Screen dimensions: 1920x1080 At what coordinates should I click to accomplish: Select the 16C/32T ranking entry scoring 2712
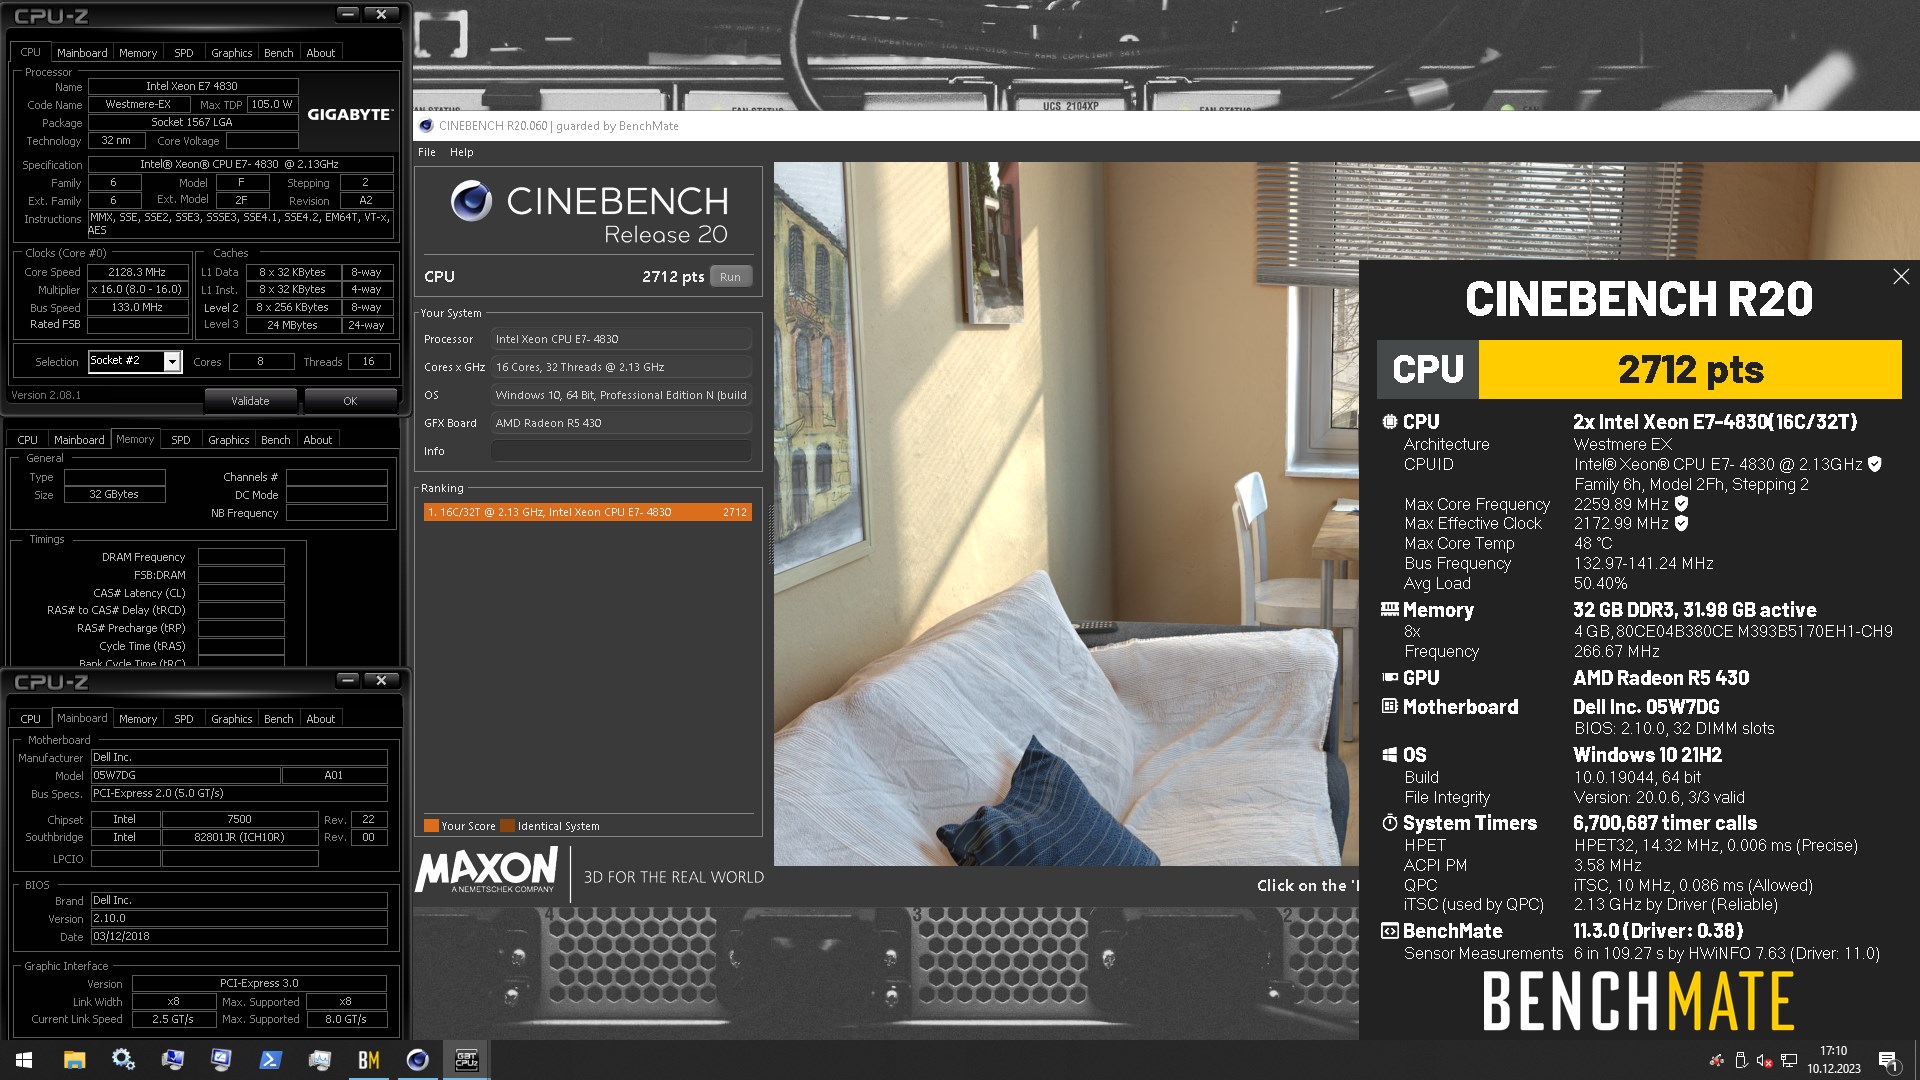click(588, 512)
